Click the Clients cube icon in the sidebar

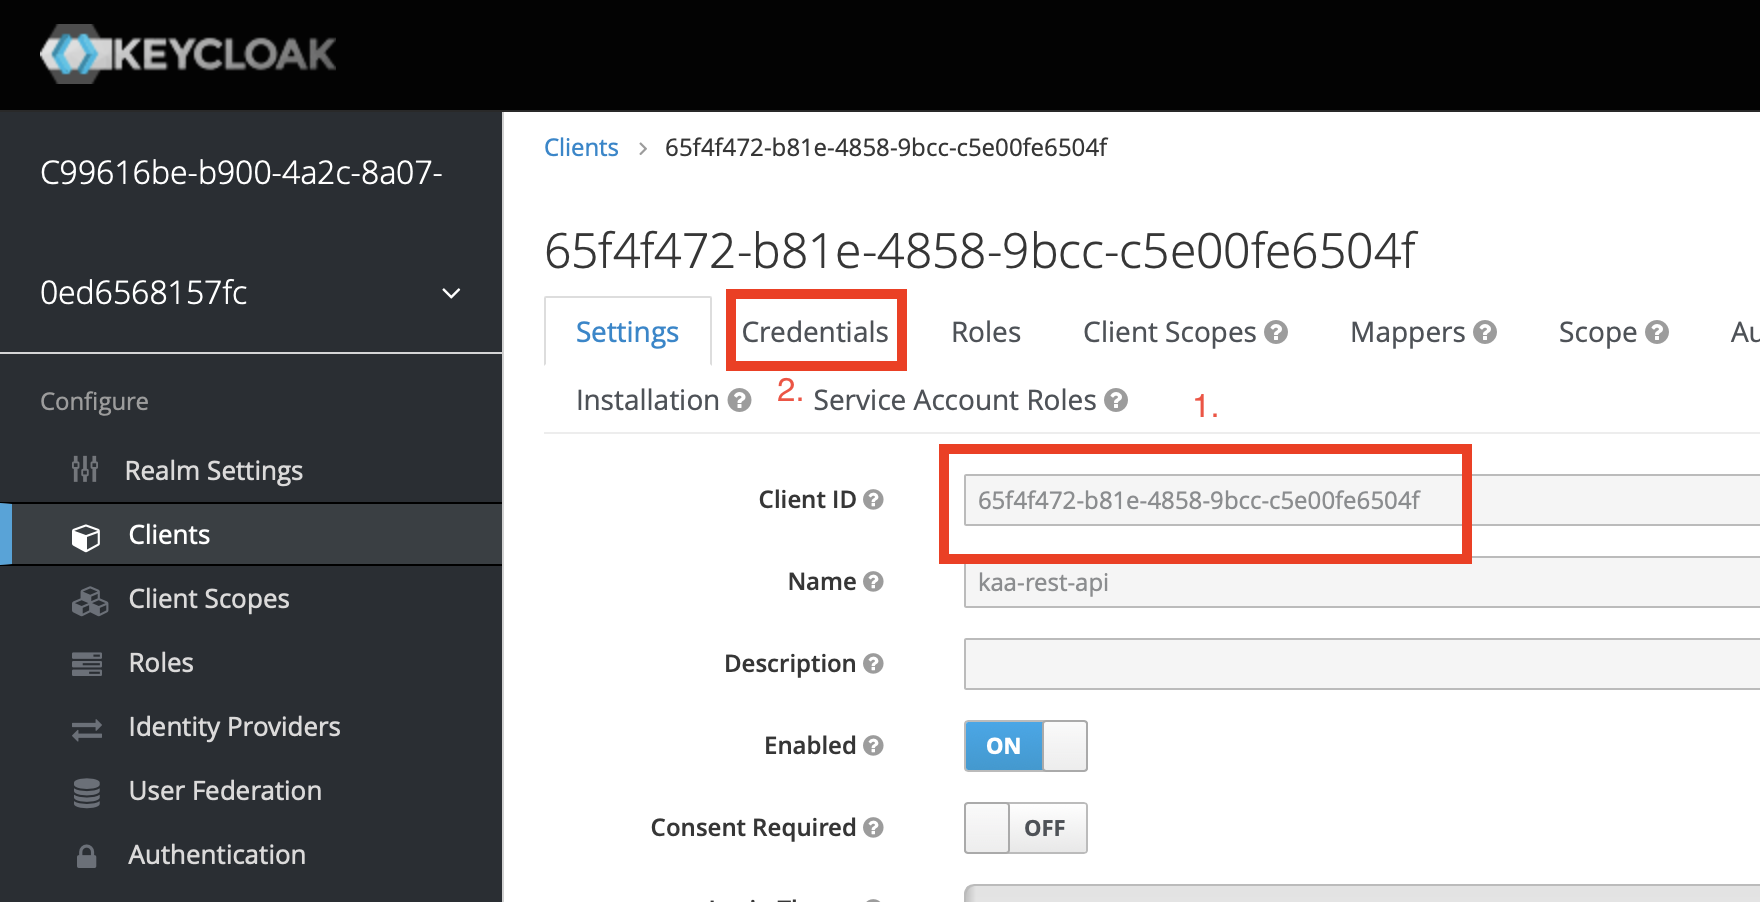coord(86,537)
